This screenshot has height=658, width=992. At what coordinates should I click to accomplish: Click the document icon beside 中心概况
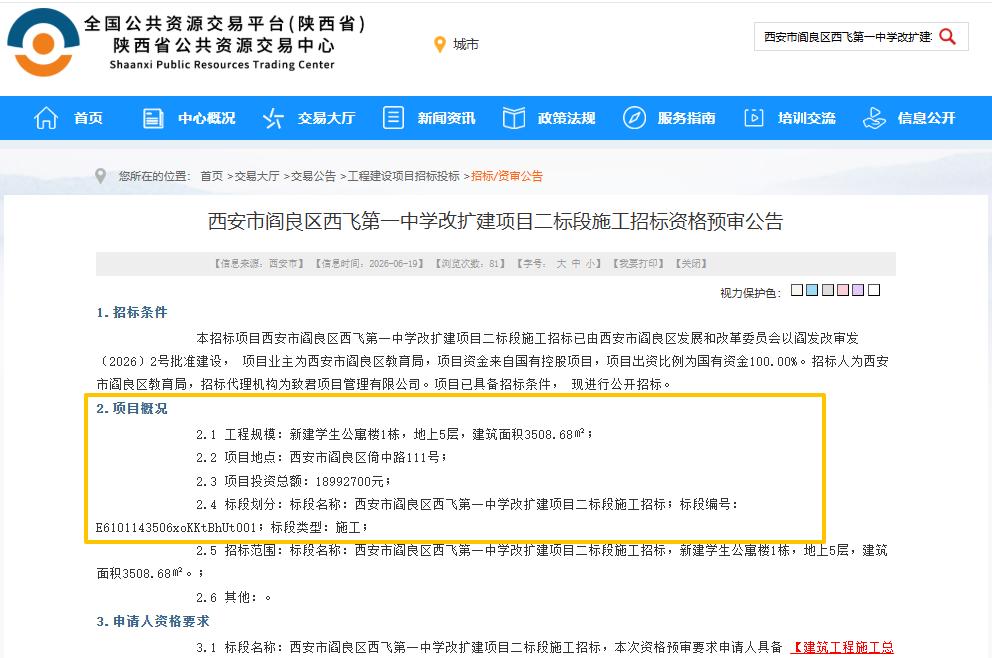(x=153, y=118)
